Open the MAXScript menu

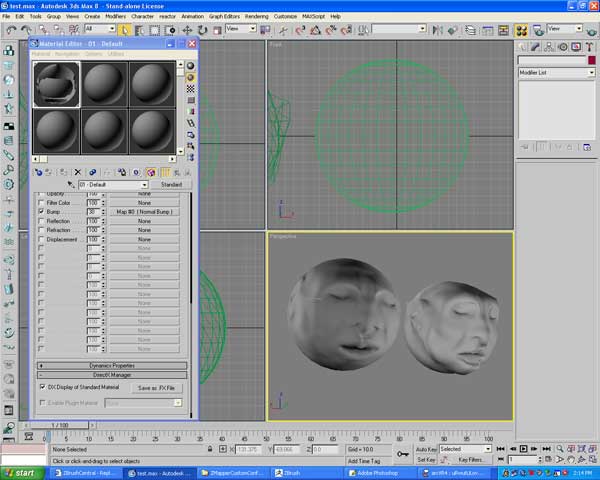[313, 16]
